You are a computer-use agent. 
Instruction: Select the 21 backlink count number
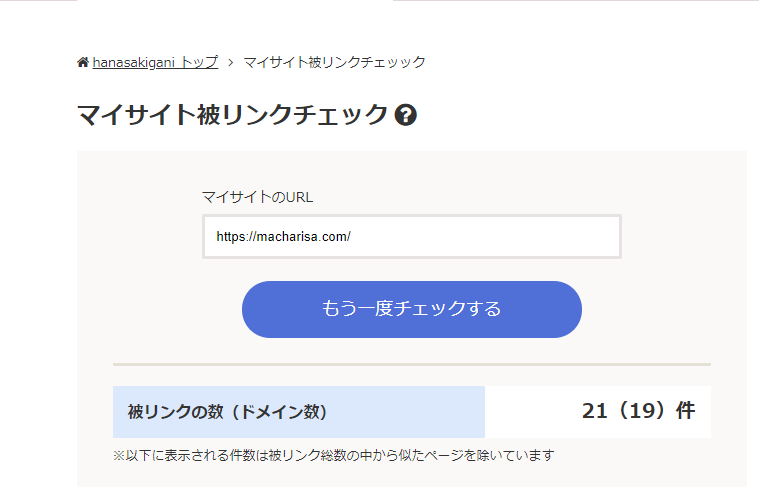[596, 411]
